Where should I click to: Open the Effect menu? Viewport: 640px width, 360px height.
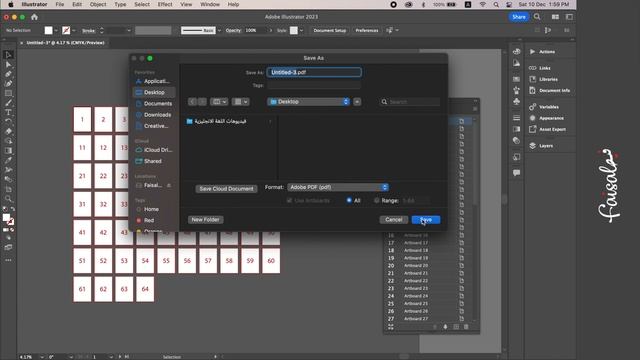165,4
